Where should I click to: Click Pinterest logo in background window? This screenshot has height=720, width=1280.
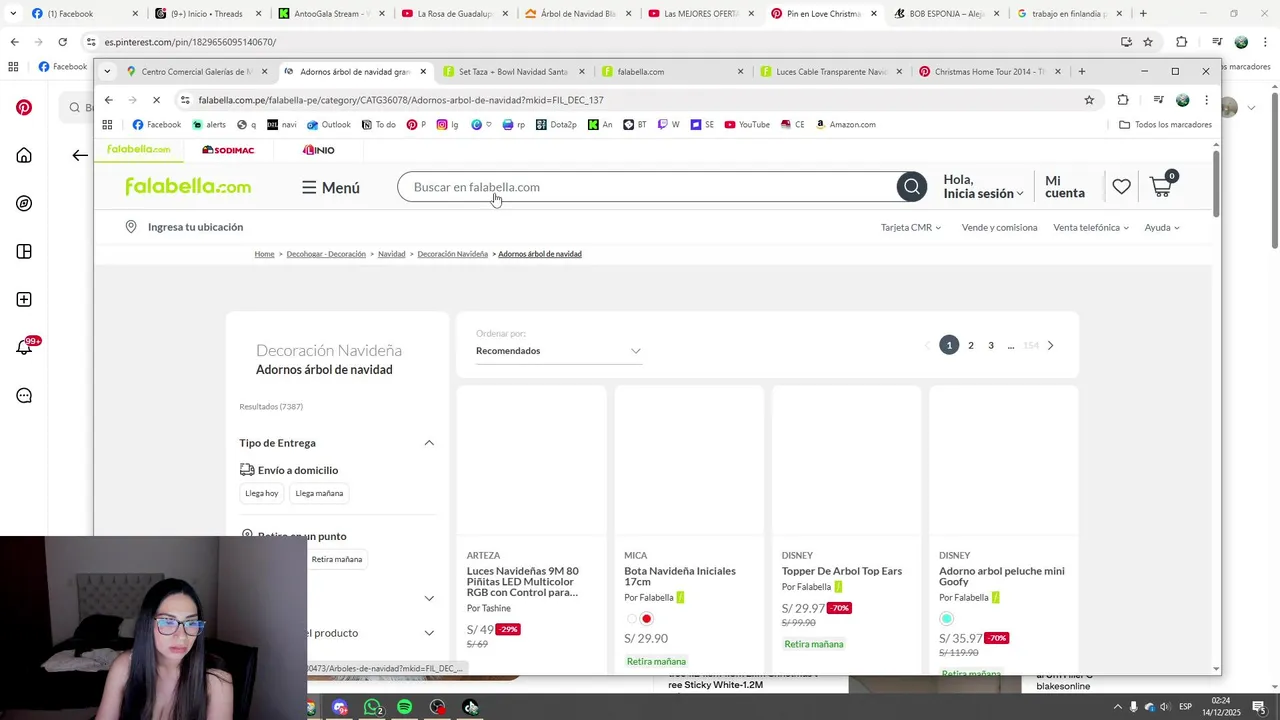24,107
